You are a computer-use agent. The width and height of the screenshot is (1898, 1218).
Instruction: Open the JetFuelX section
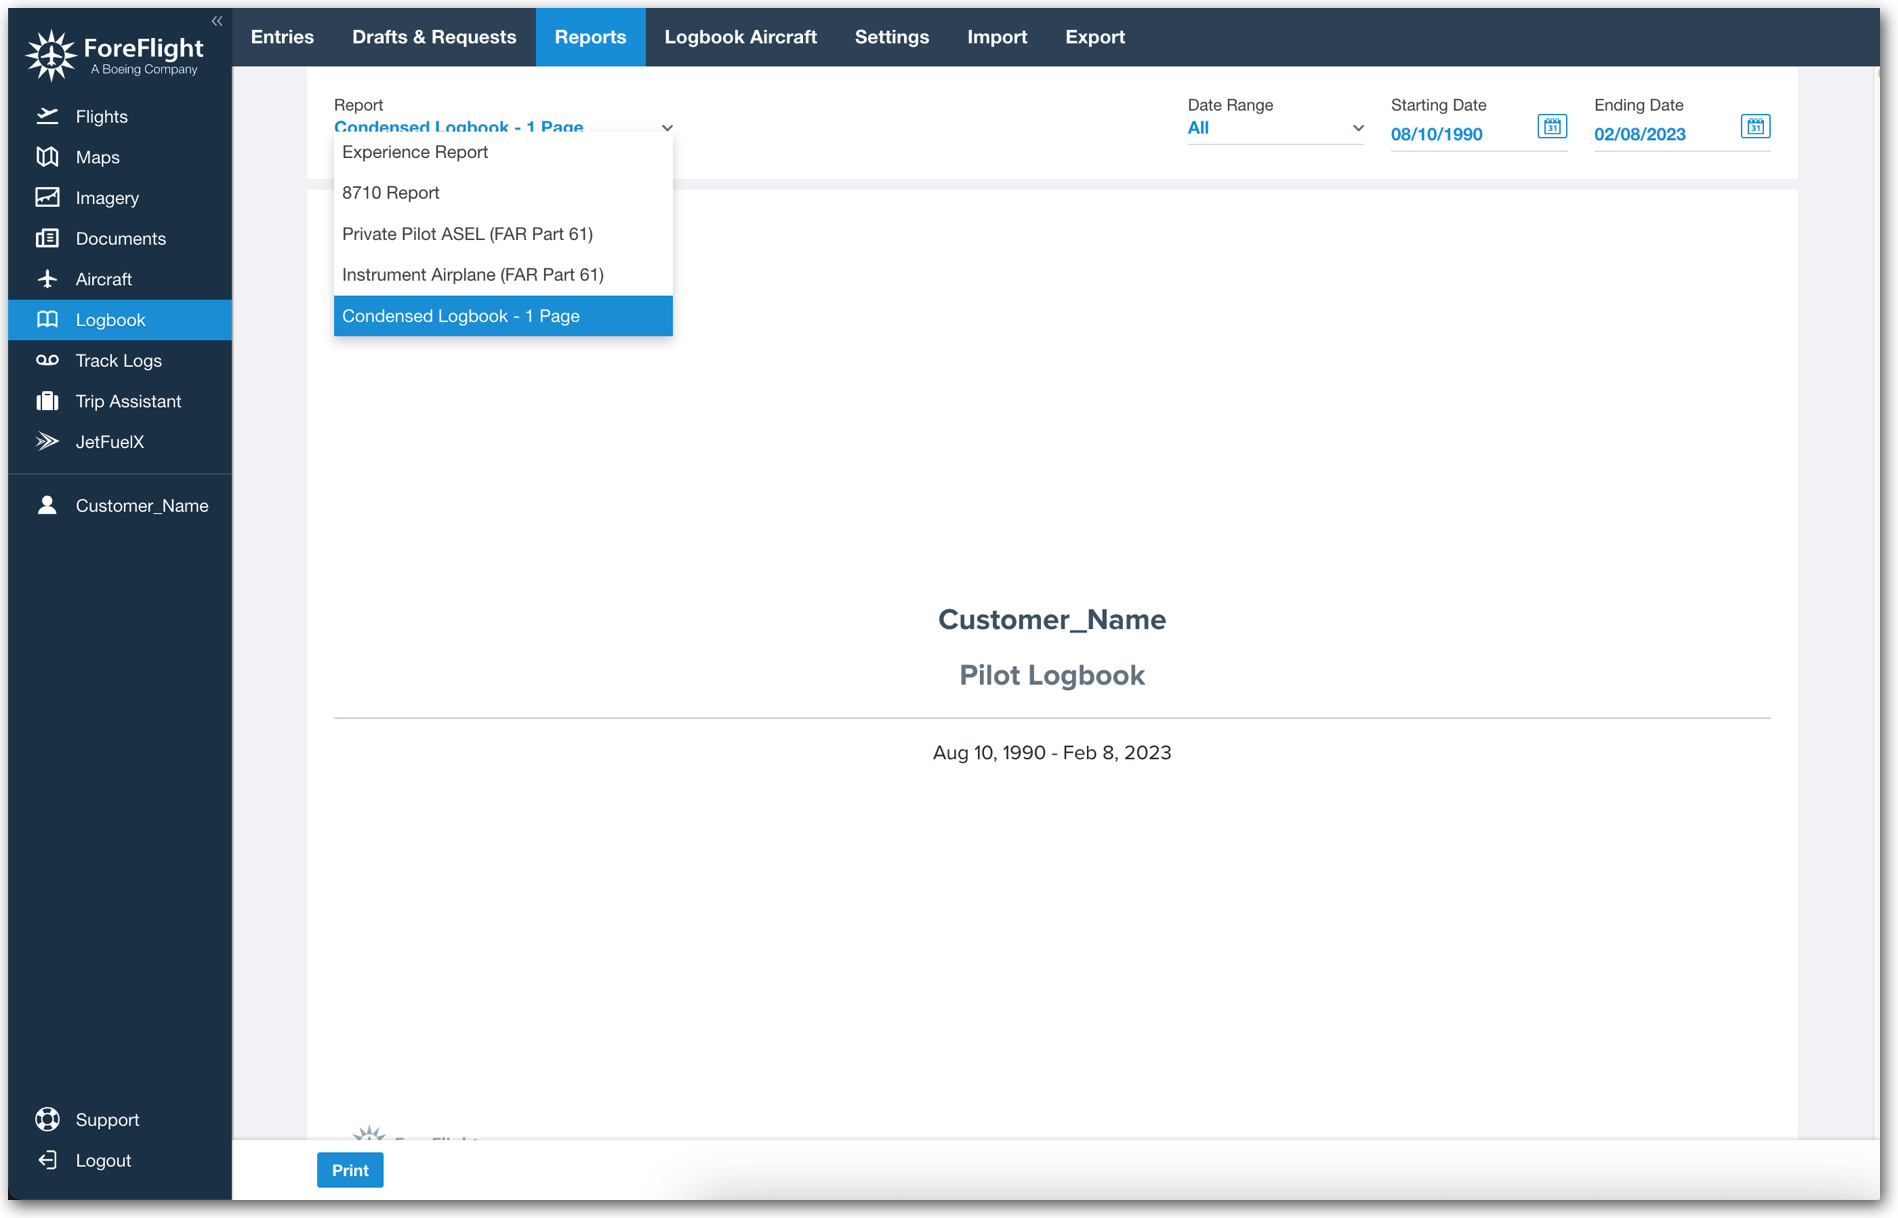tap(110, 441)
